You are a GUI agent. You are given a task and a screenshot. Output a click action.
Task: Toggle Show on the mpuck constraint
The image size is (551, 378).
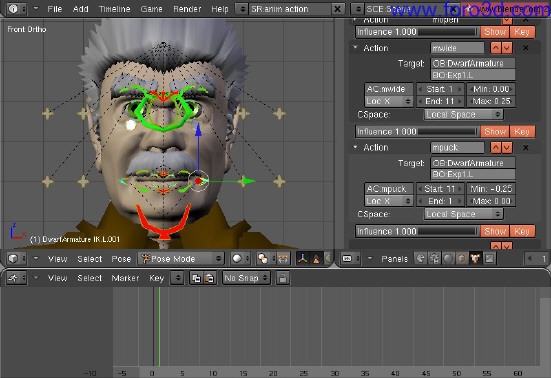pos(495,231)
